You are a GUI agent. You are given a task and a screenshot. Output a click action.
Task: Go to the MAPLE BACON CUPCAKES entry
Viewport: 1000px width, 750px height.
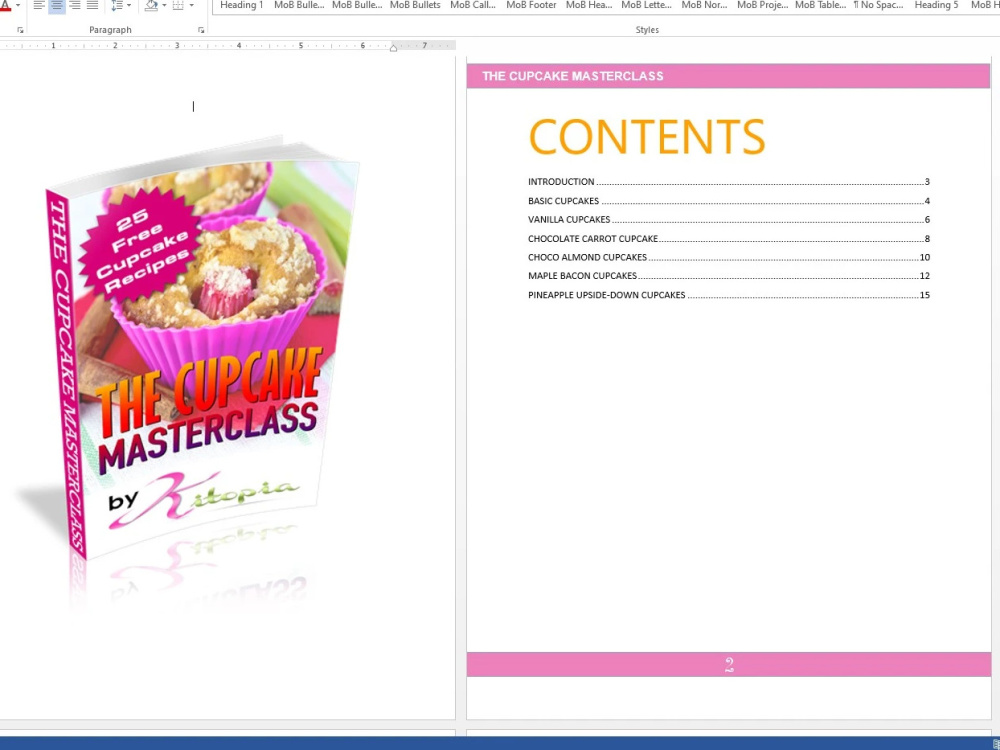click(728, 276)
